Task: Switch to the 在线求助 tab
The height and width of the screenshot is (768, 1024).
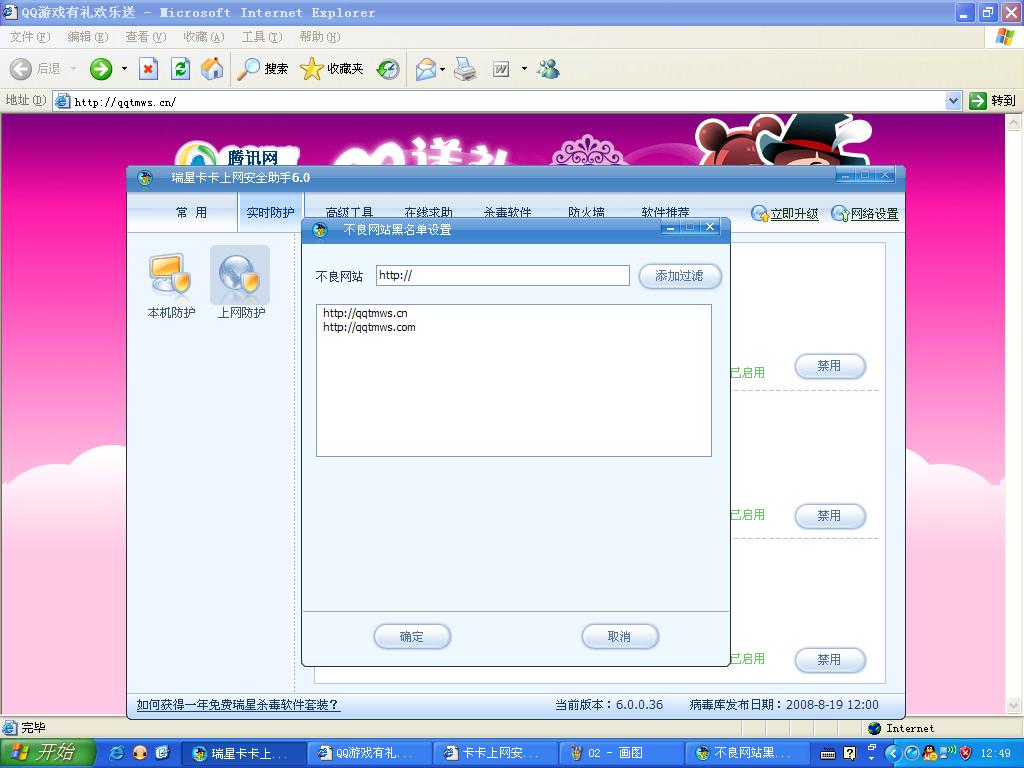Action: click(x=428, y=212)
